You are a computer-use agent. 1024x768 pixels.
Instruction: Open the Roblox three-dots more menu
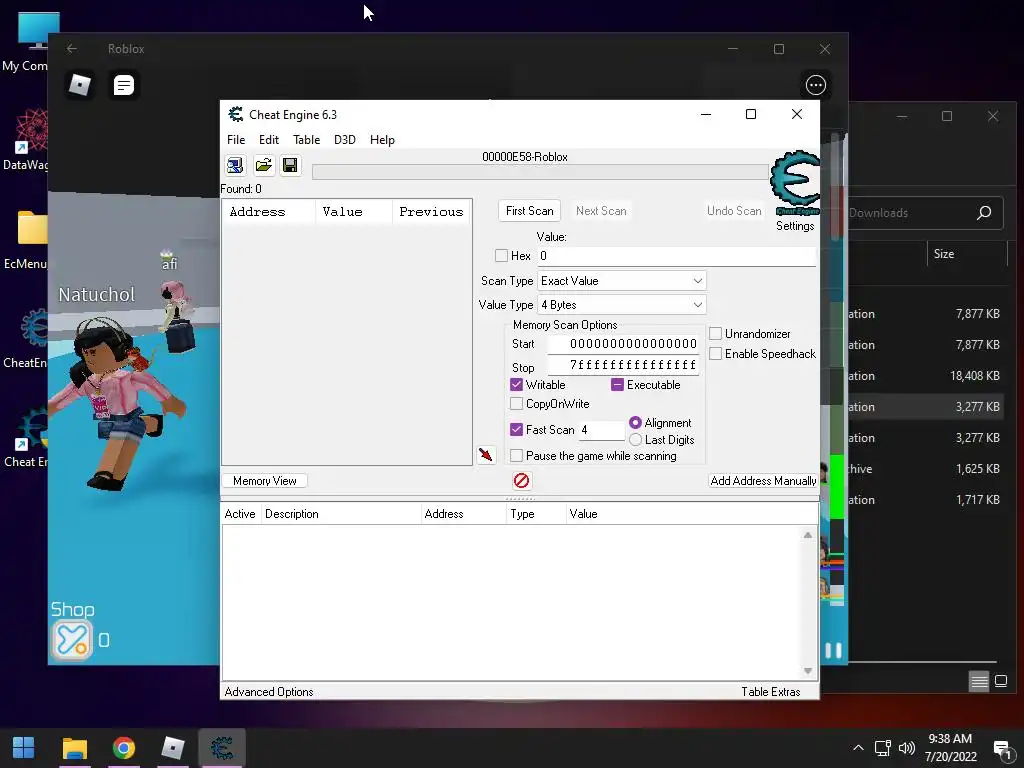pos(816,85)
